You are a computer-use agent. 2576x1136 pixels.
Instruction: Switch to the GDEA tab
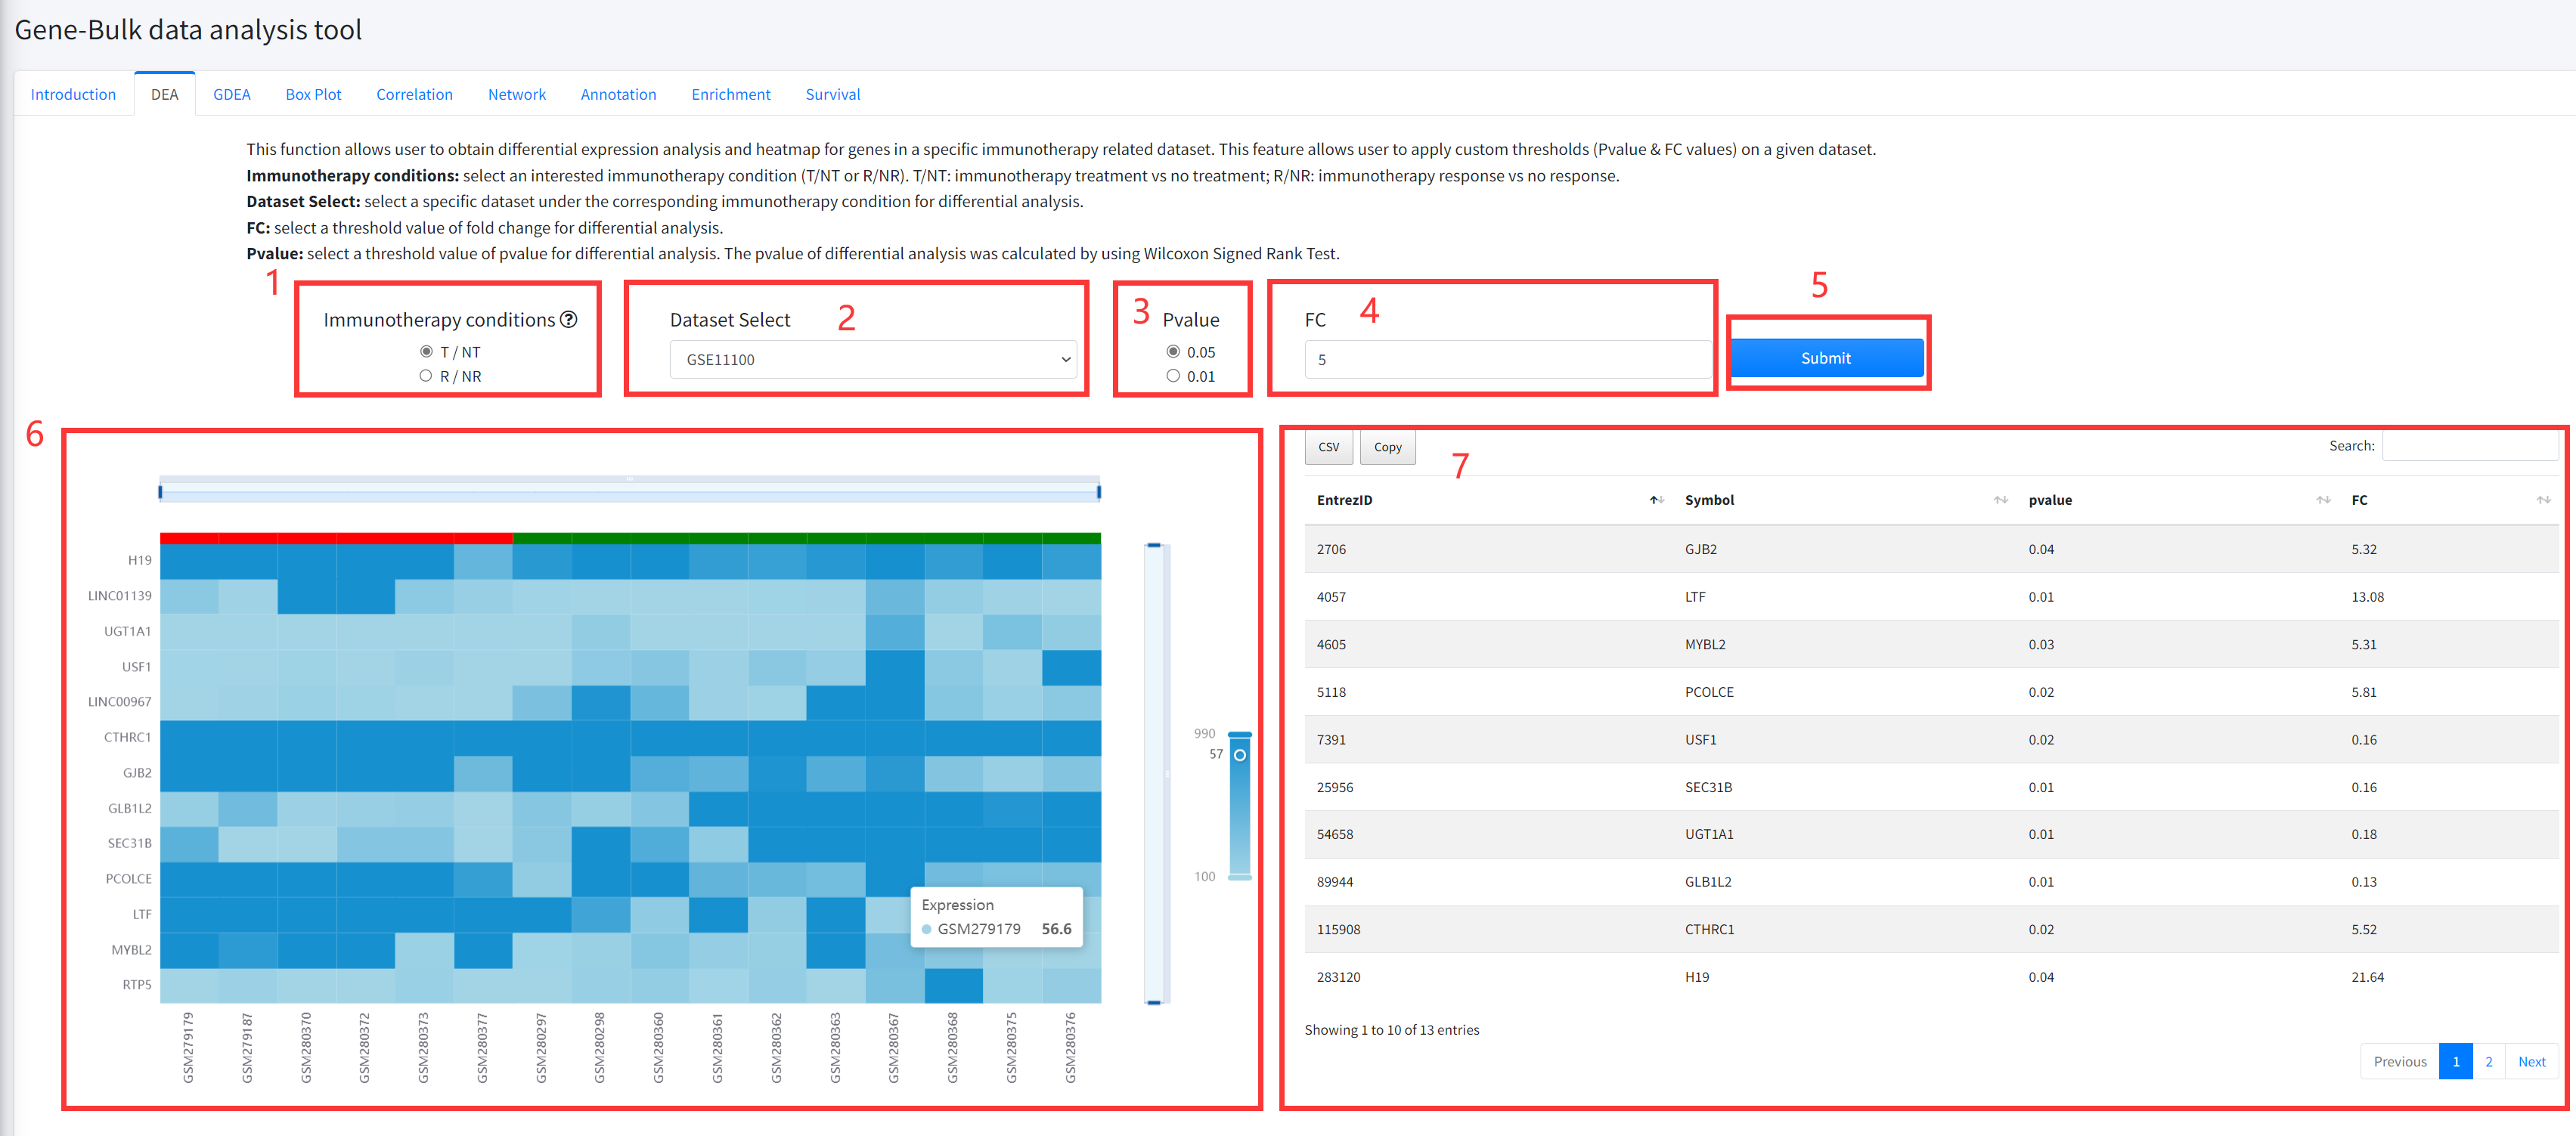coord(231,94)
